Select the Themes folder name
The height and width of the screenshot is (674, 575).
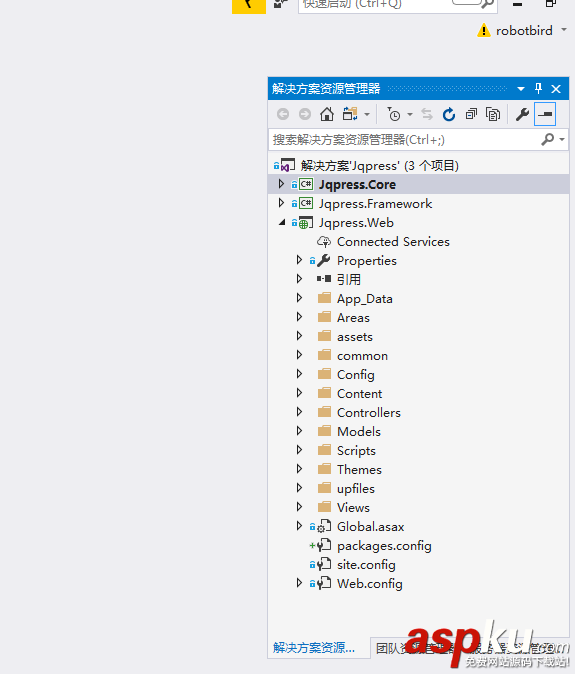[359, 470]
